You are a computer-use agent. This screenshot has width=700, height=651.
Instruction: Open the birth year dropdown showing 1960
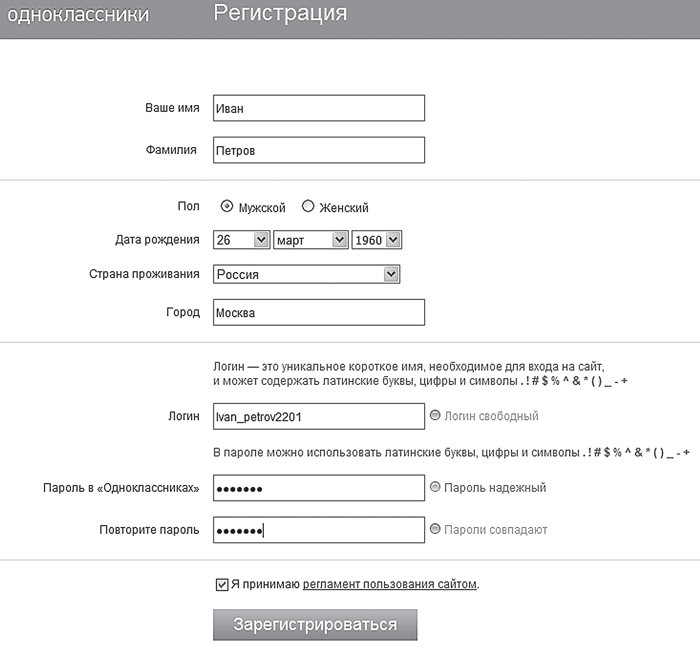tap(377, 240)
